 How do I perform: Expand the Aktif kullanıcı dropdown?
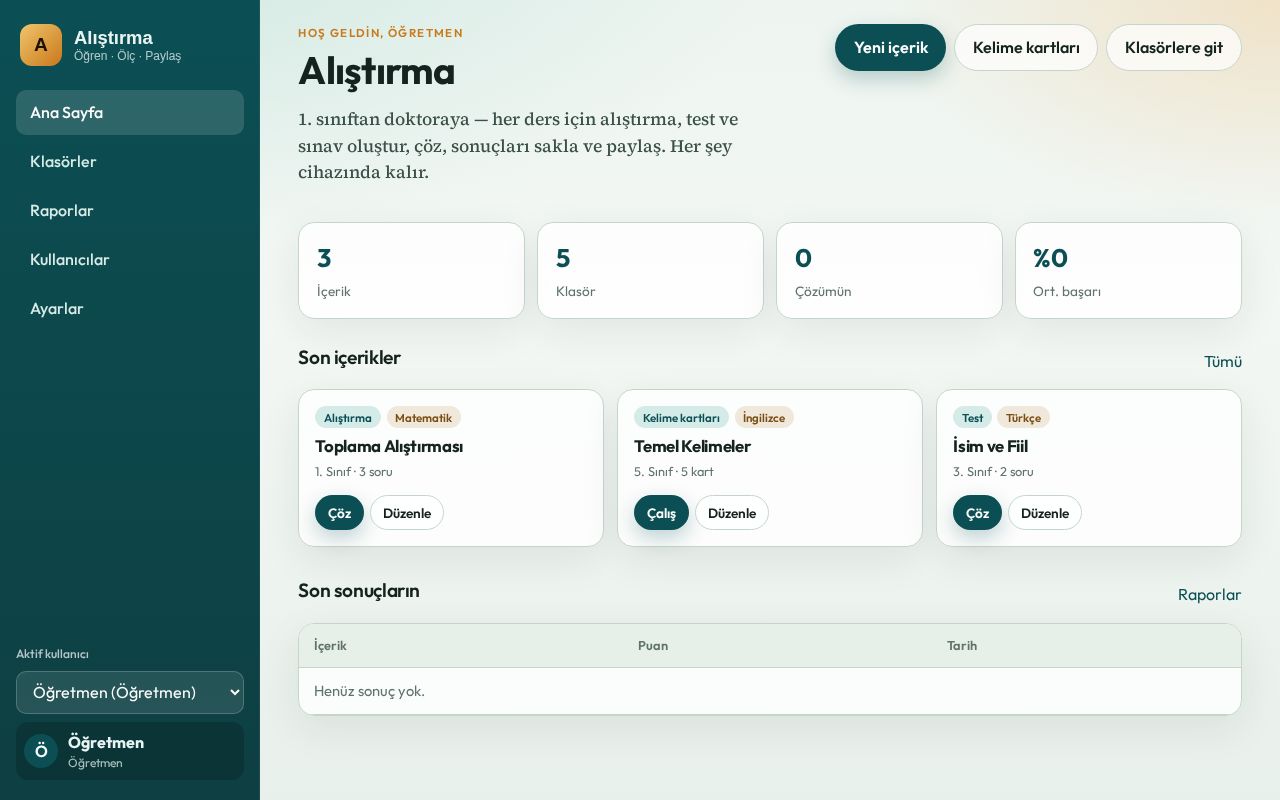point(130,692)
